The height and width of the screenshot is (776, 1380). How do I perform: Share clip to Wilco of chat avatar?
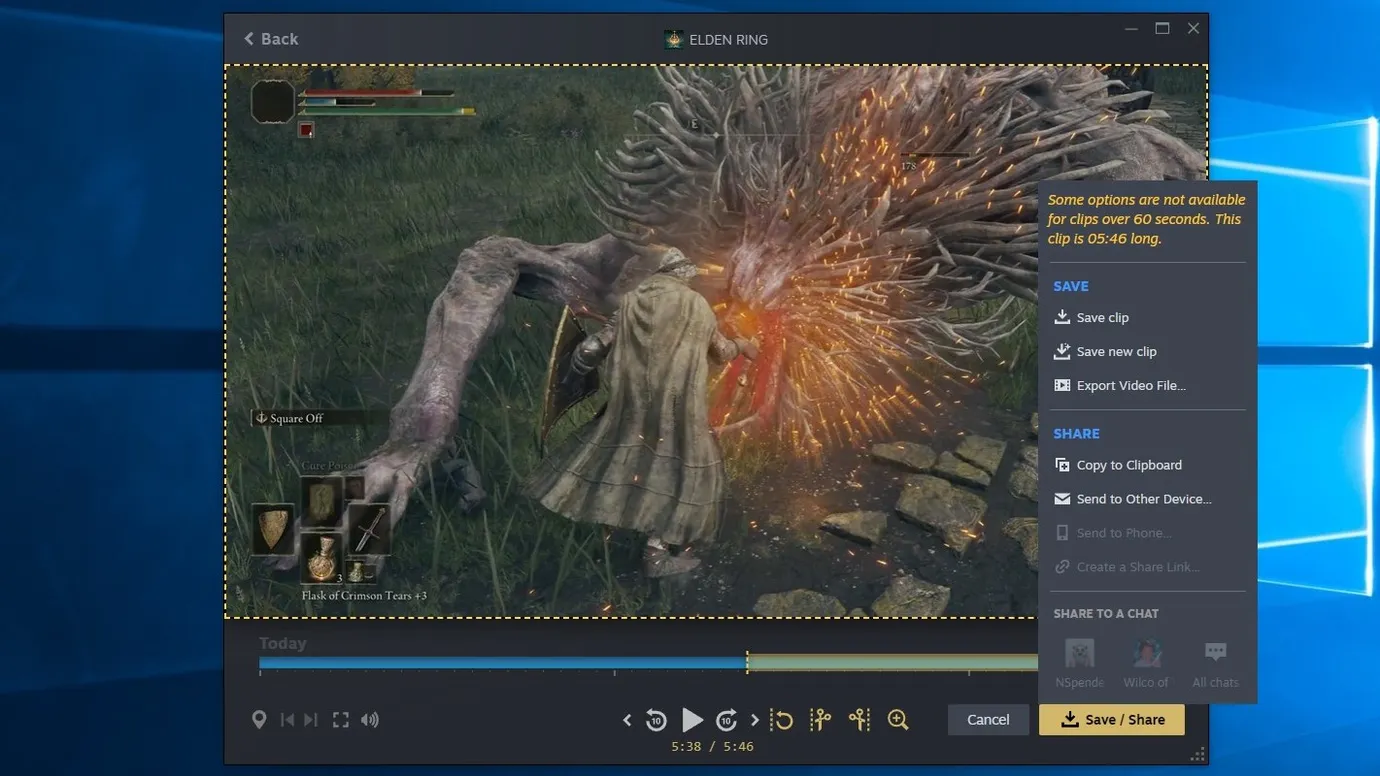click(1146, 654)
